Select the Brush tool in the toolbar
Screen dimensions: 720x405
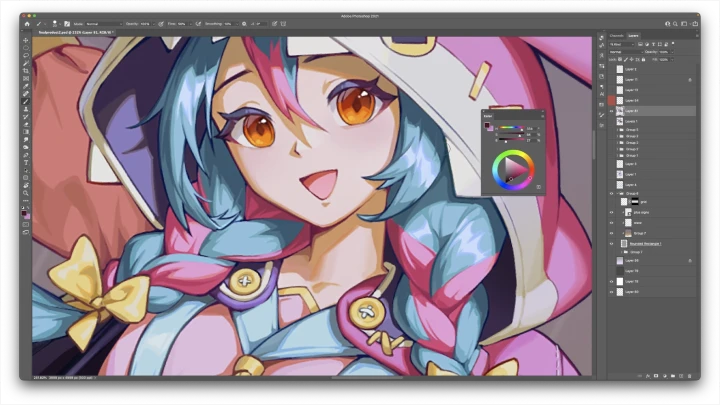(26, 101)
